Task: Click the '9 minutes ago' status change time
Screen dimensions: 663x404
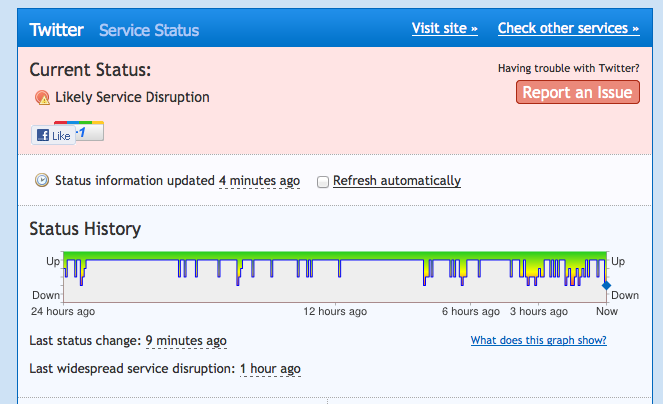Action: [186, 341]
